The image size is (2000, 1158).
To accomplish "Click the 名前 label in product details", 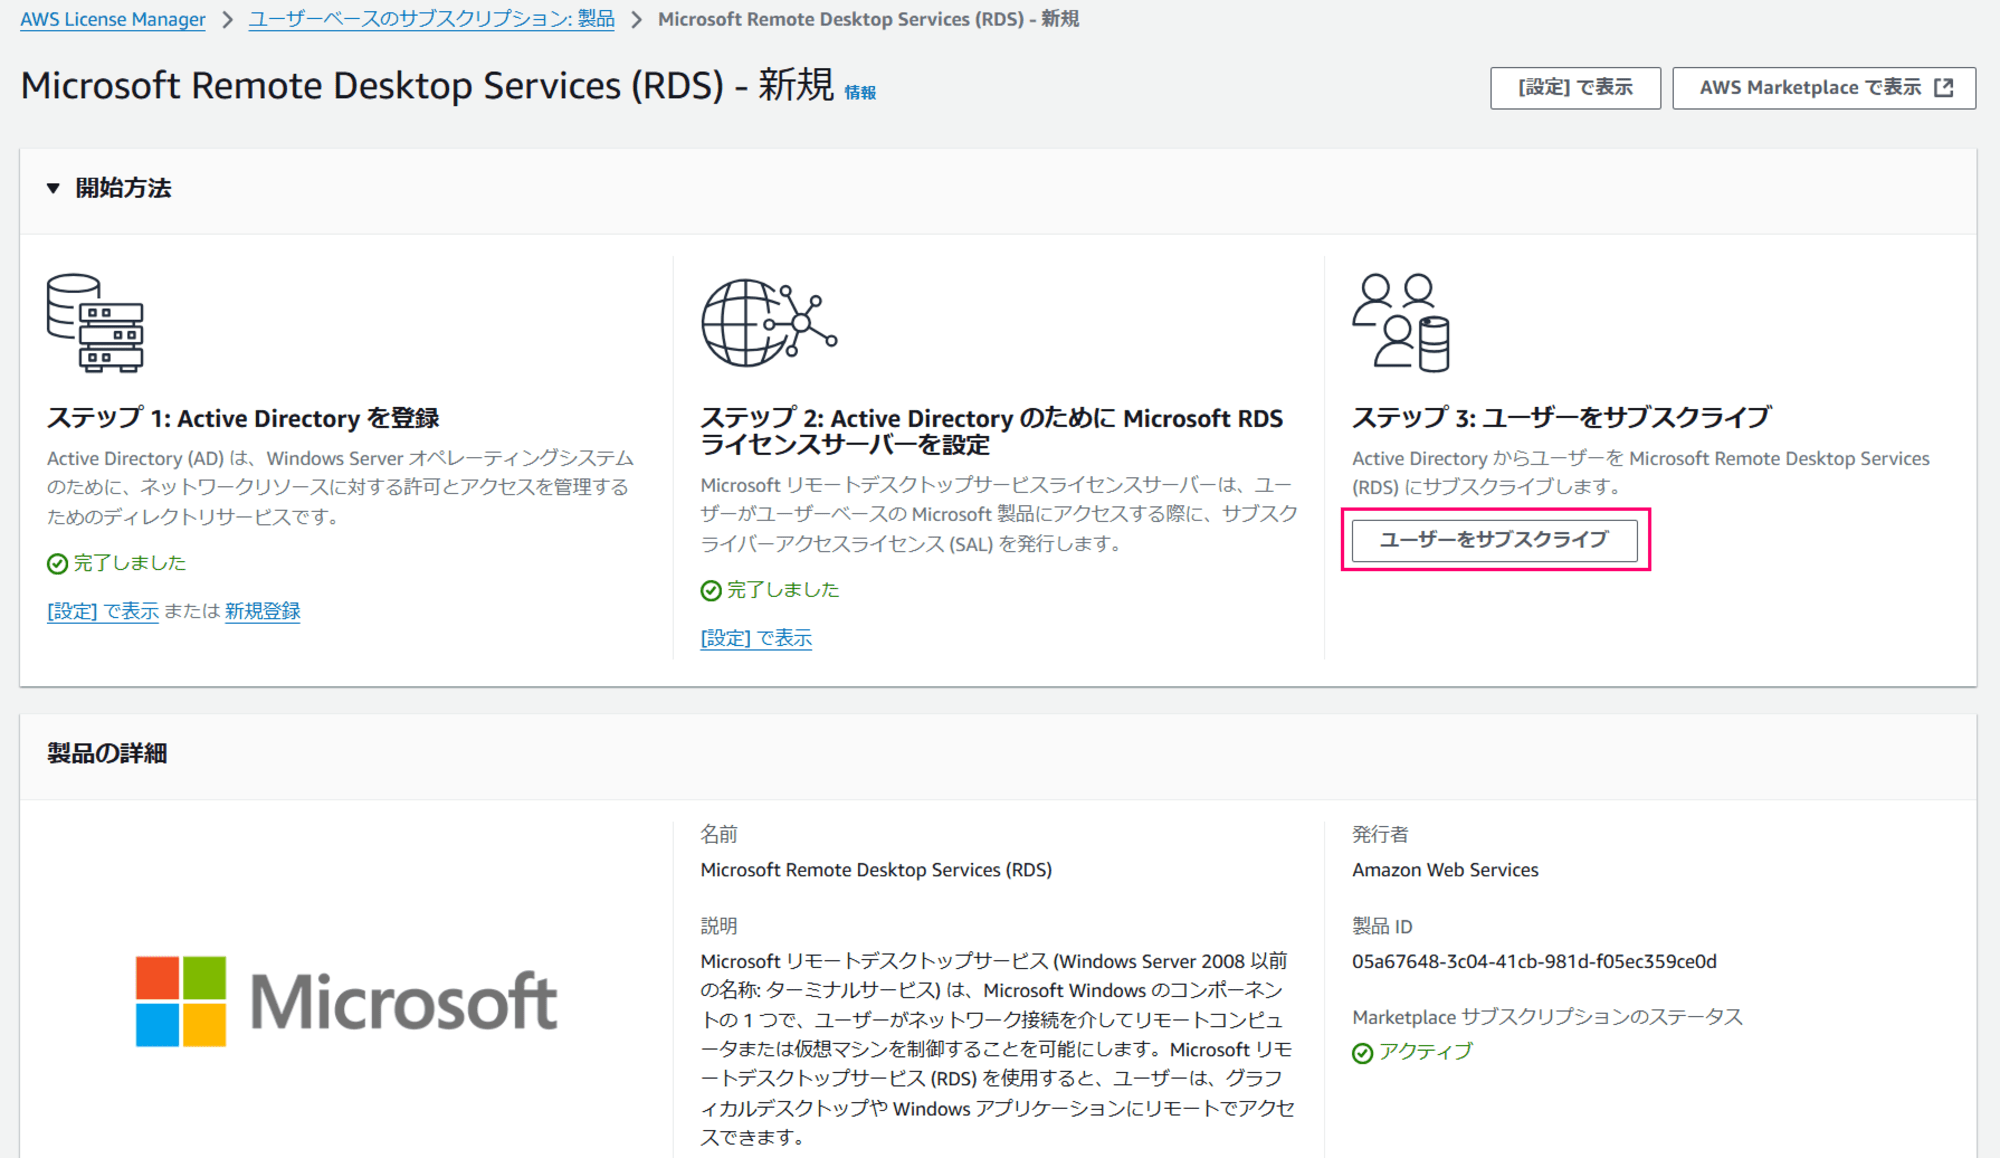I will click(718, 834).
